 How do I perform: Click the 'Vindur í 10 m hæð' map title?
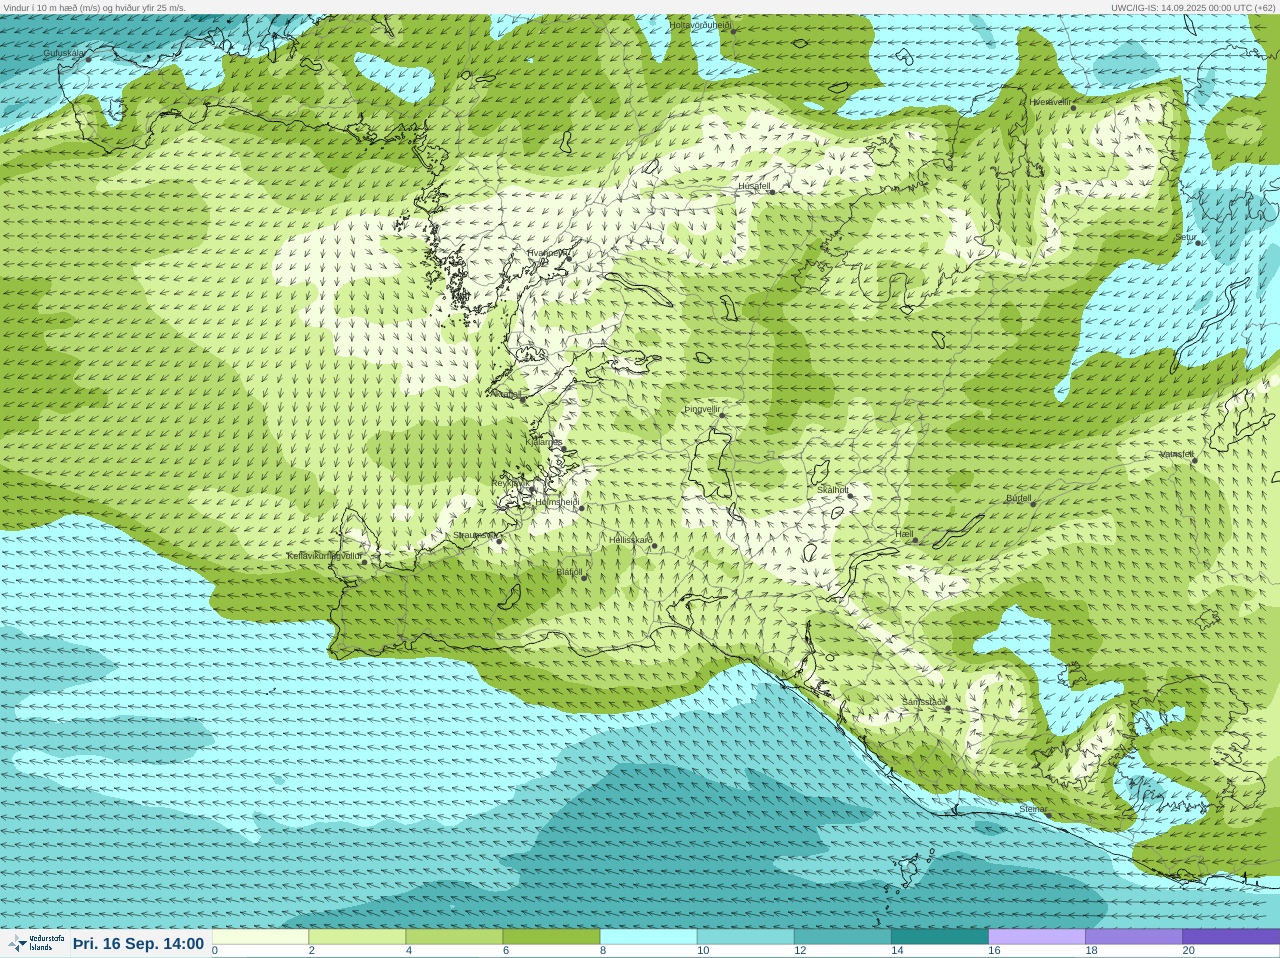click(x=95, y=7)
